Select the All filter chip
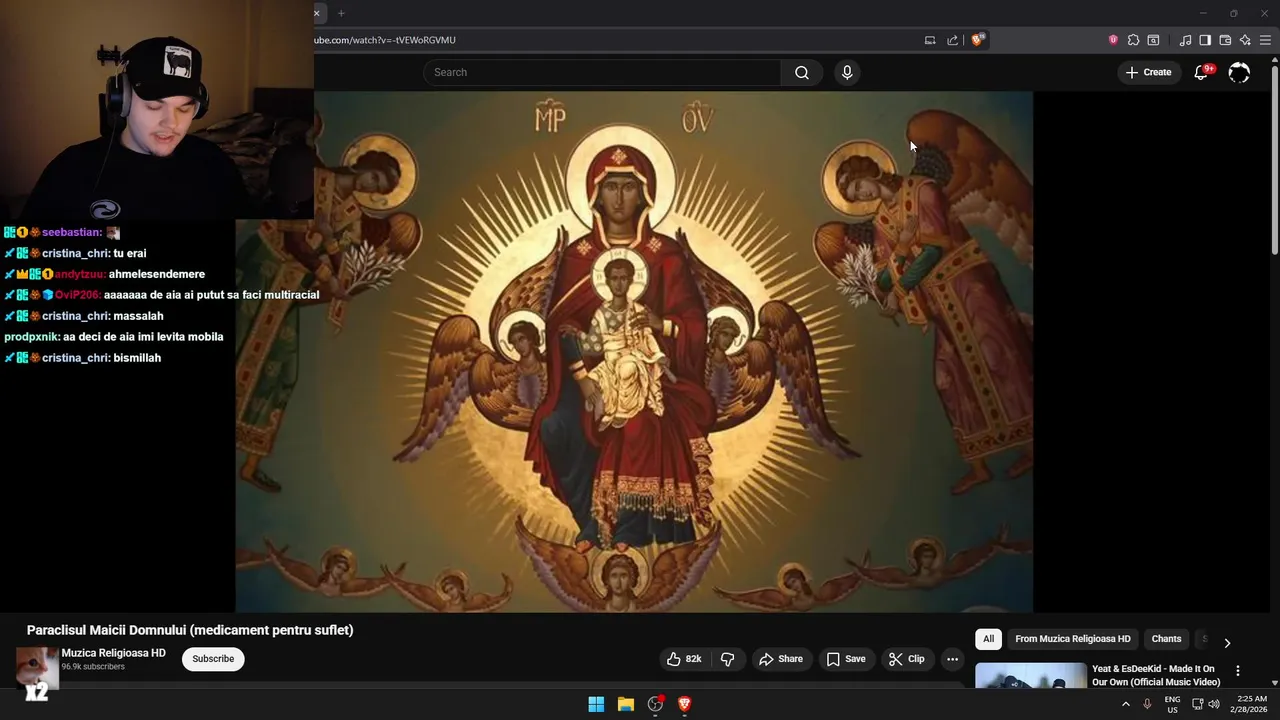The image size is (1280, 720). point(988,639)
